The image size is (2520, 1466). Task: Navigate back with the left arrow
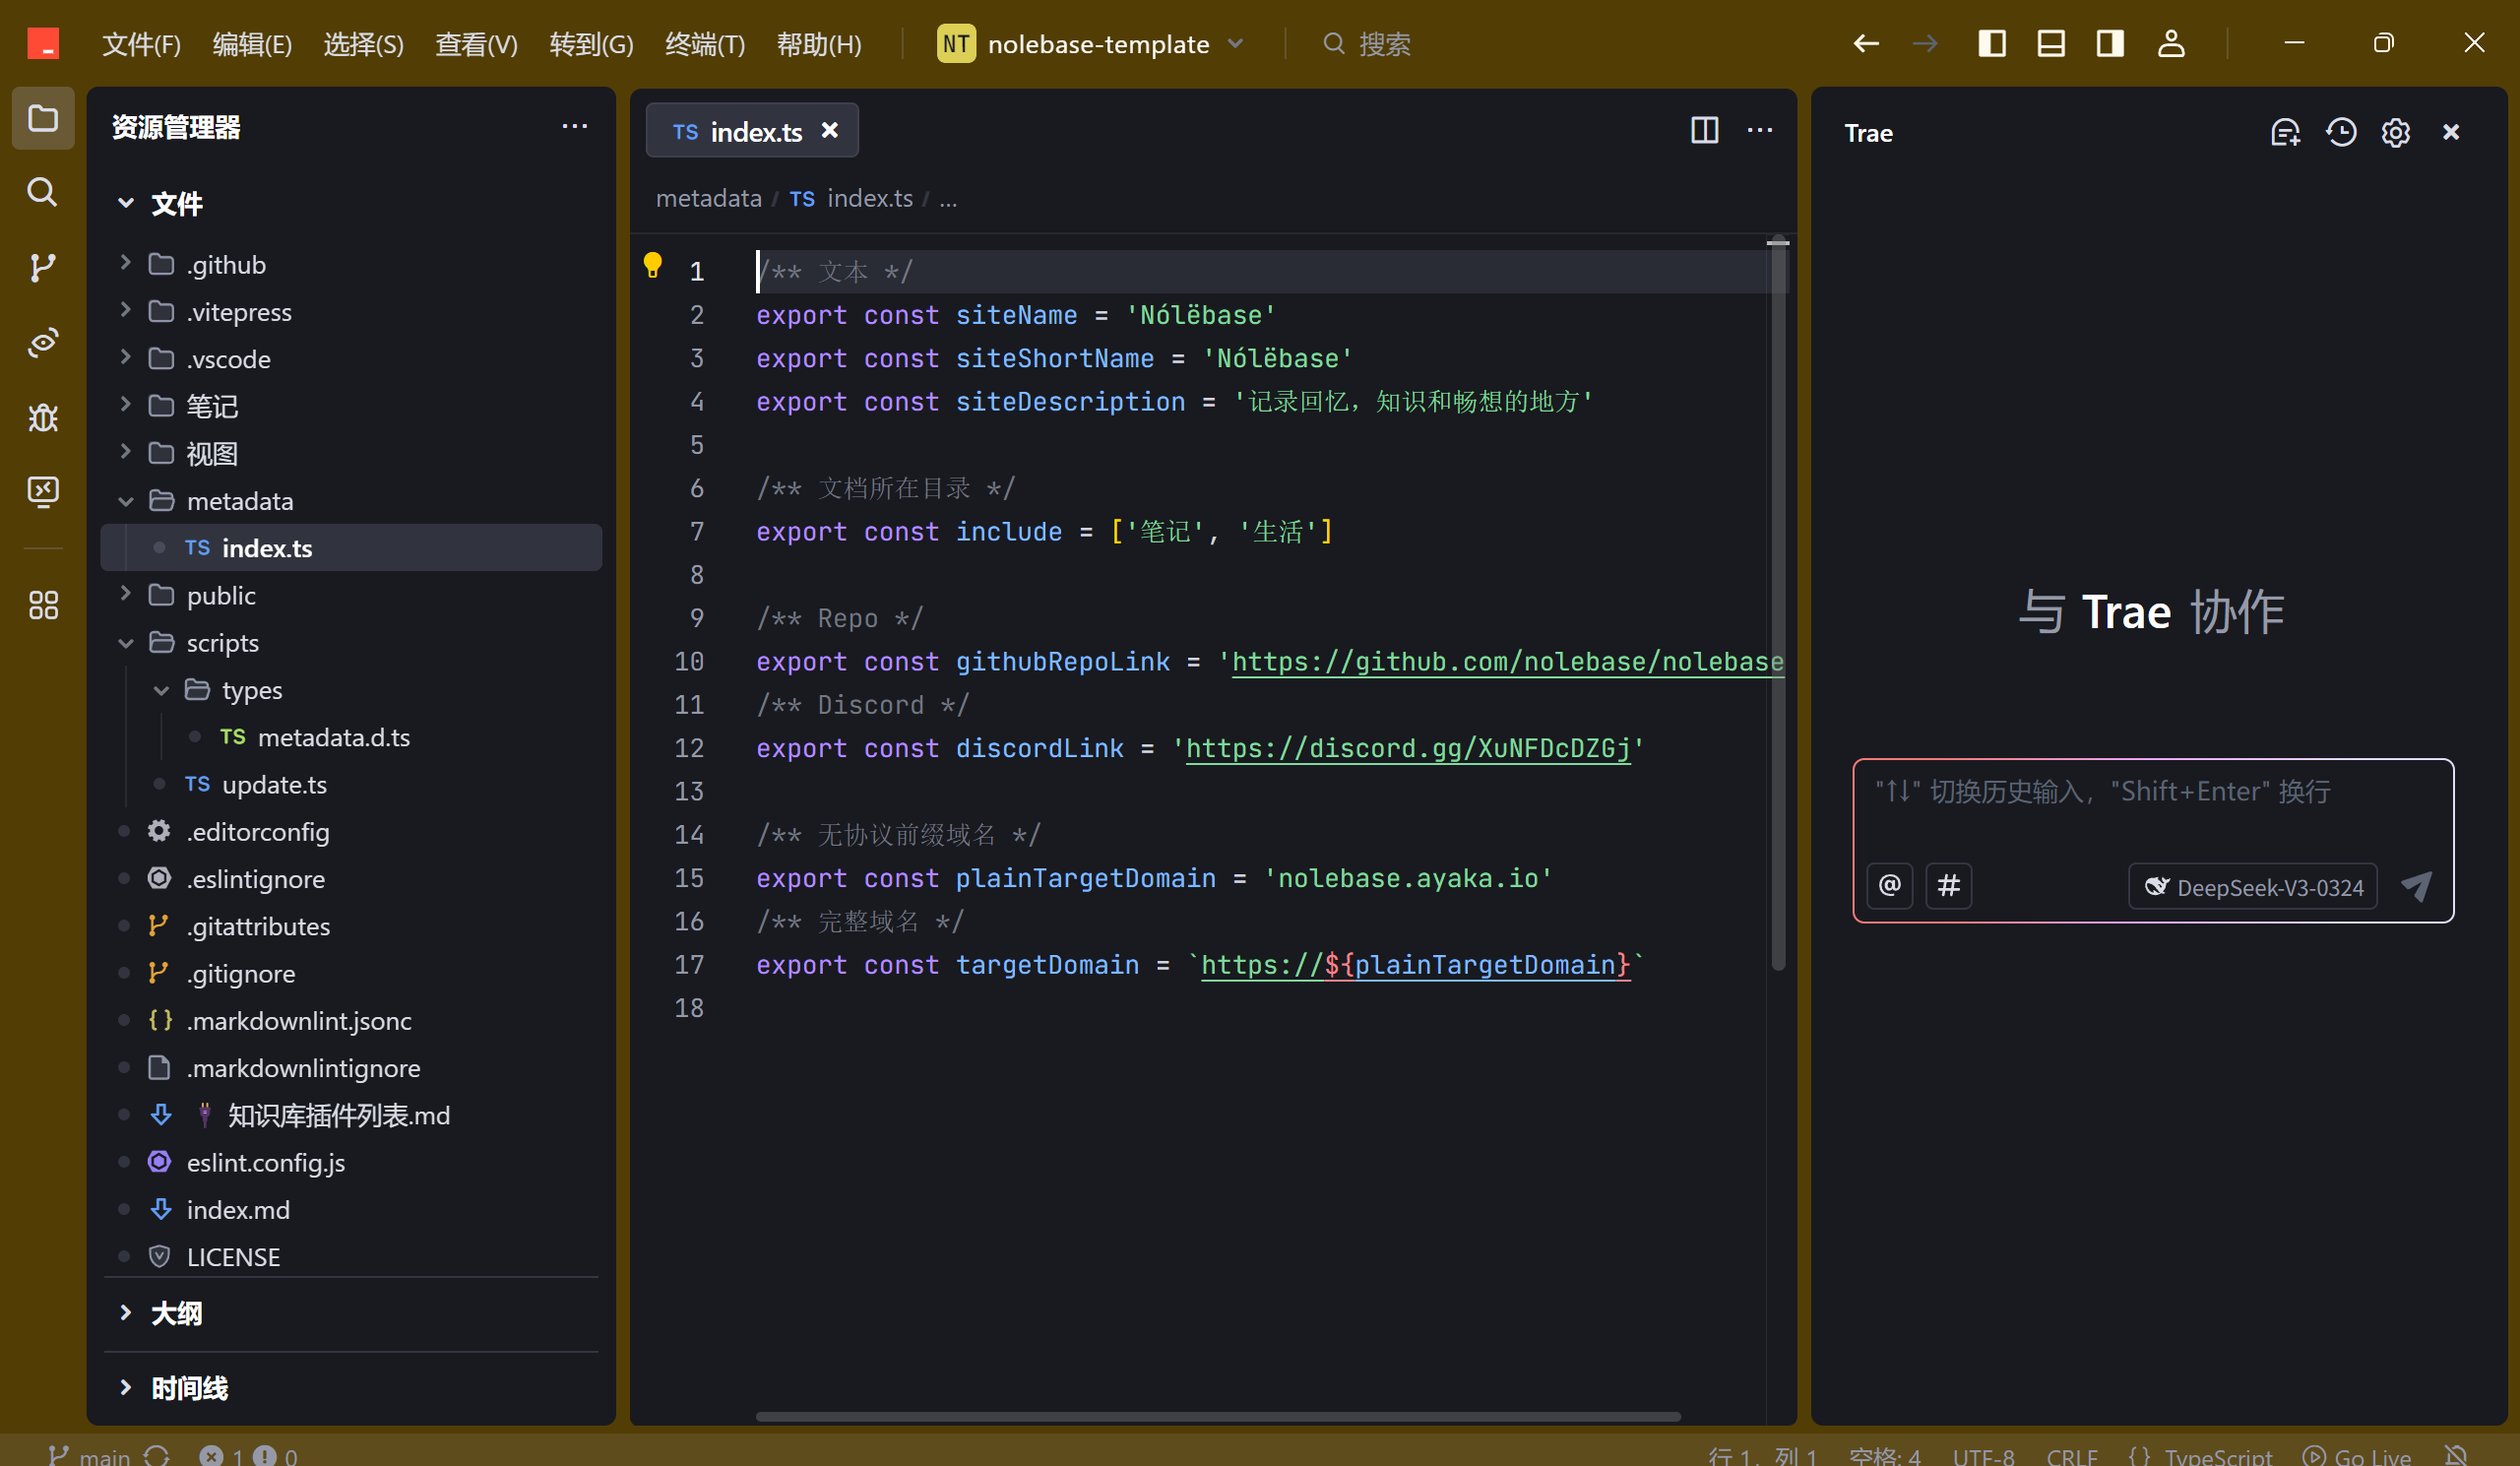pos(1866,43)
